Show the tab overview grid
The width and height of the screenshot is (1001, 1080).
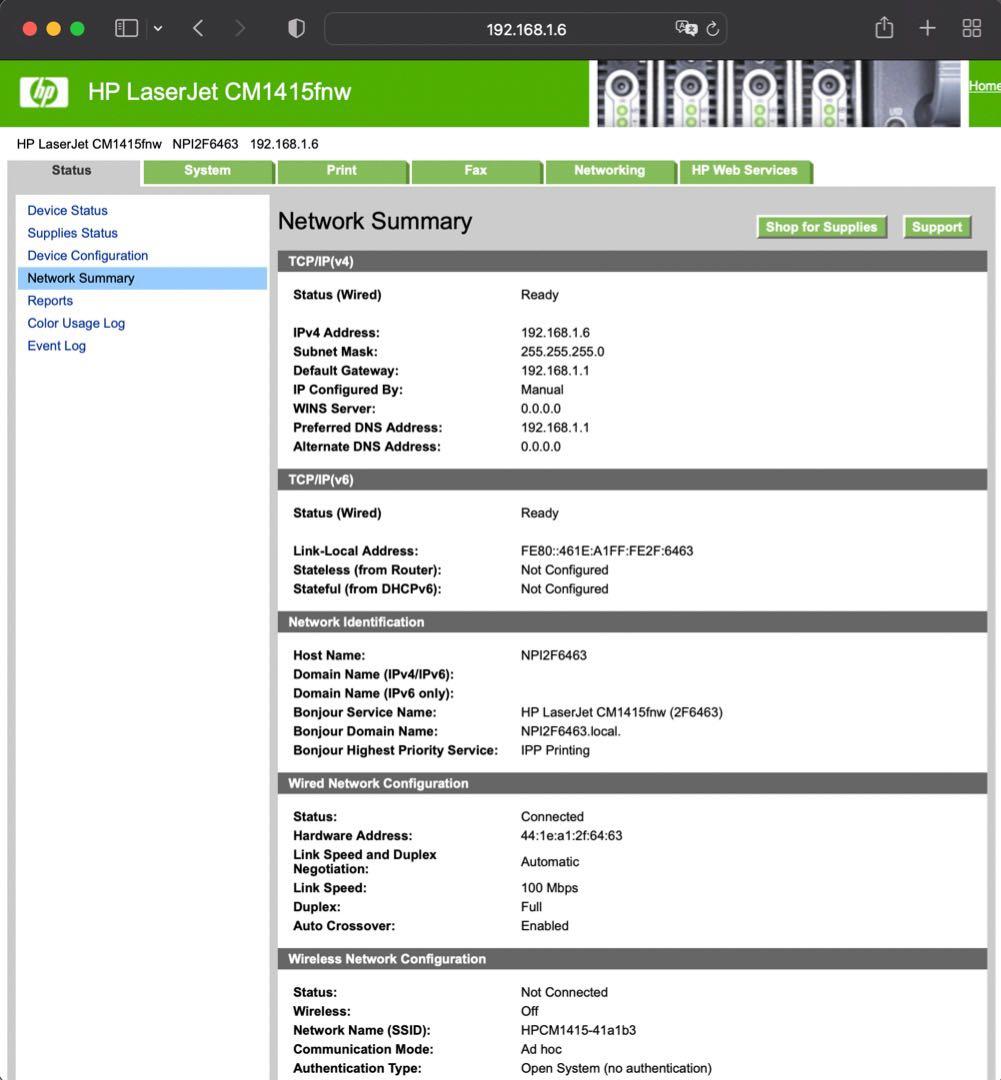[971, 28]
